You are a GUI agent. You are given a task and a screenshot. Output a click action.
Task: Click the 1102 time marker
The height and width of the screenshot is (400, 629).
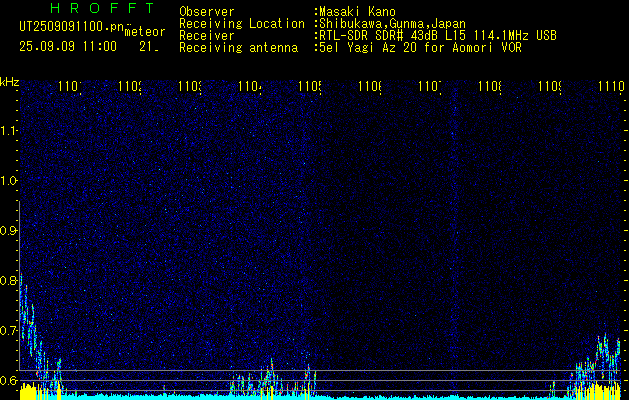coord(130,86)
